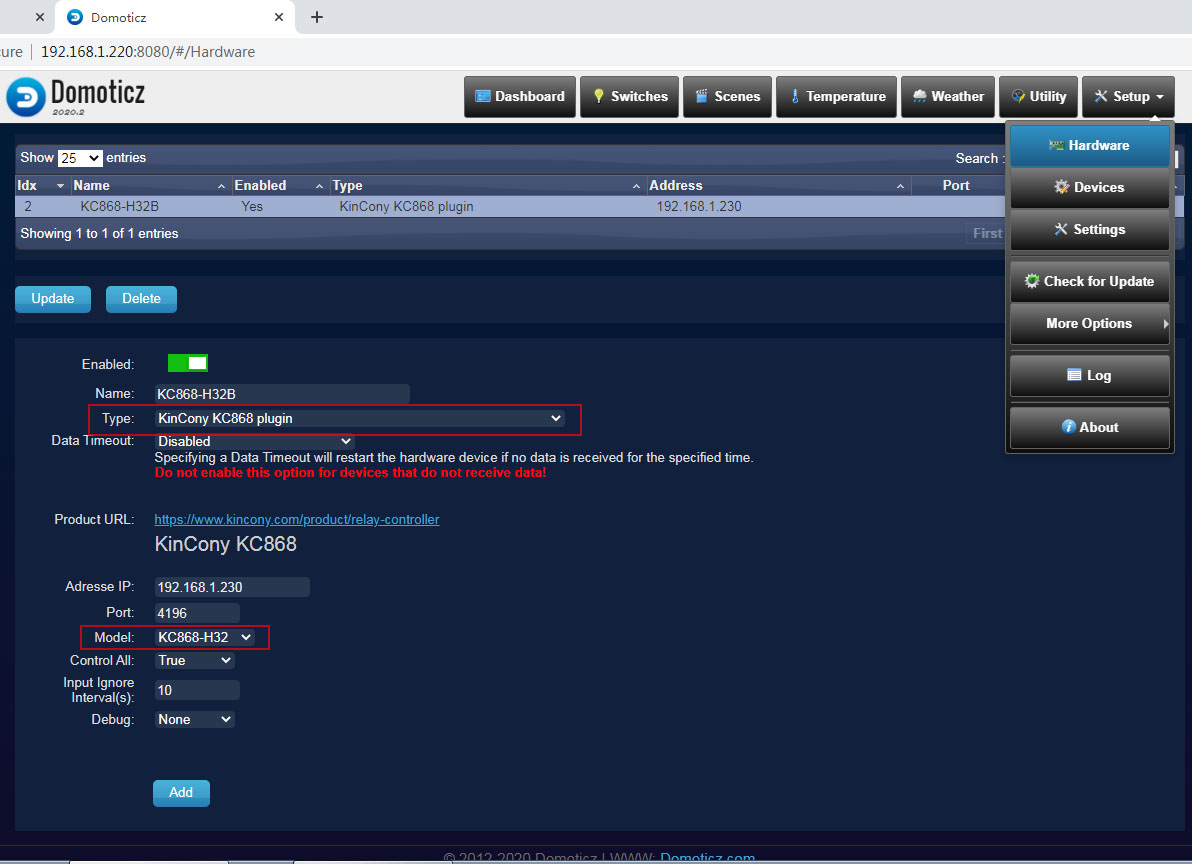Open the Data Timeout dropdown

[254, 441]
